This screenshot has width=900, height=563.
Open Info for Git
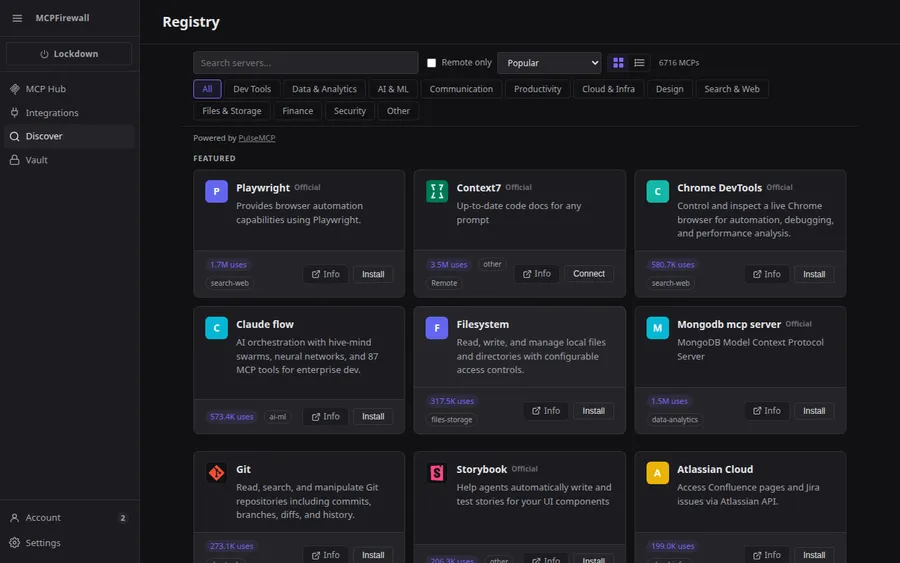click(x=325, y=555)
